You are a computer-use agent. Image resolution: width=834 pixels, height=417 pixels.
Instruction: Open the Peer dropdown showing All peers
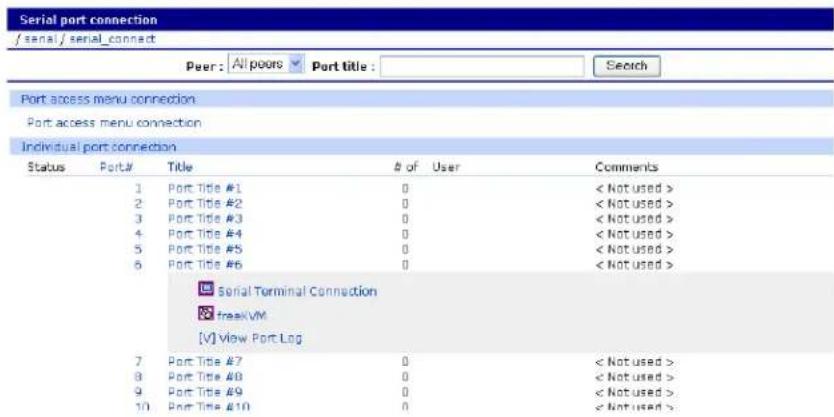click(x=266, y=65)
